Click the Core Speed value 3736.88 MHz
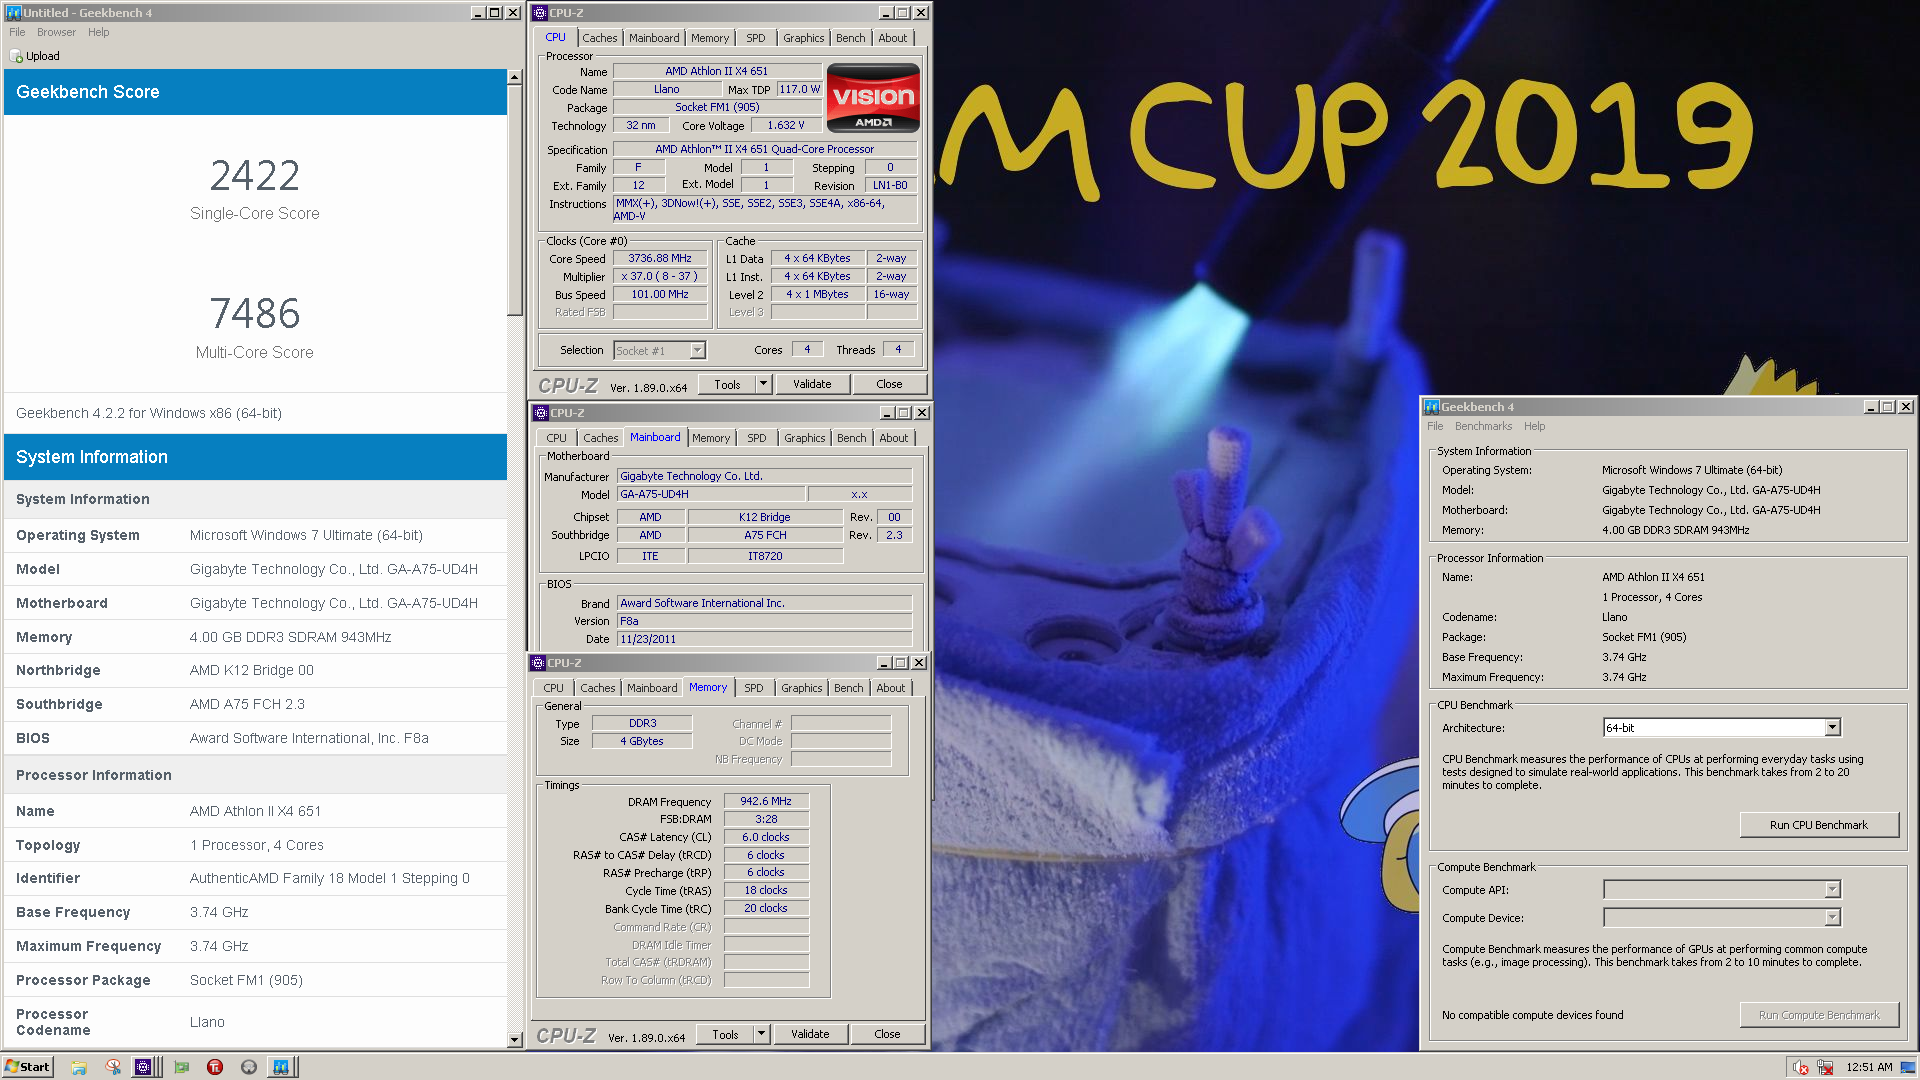The image size is (1920, 1080). pyautogui.click(x=660, y=258)
